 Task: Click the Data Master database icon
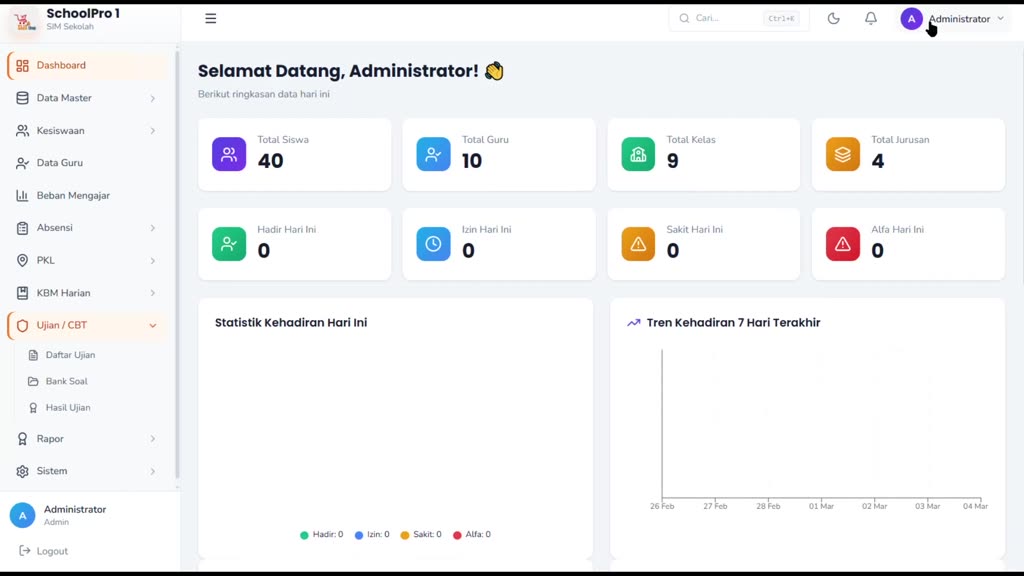pos(22,98)
